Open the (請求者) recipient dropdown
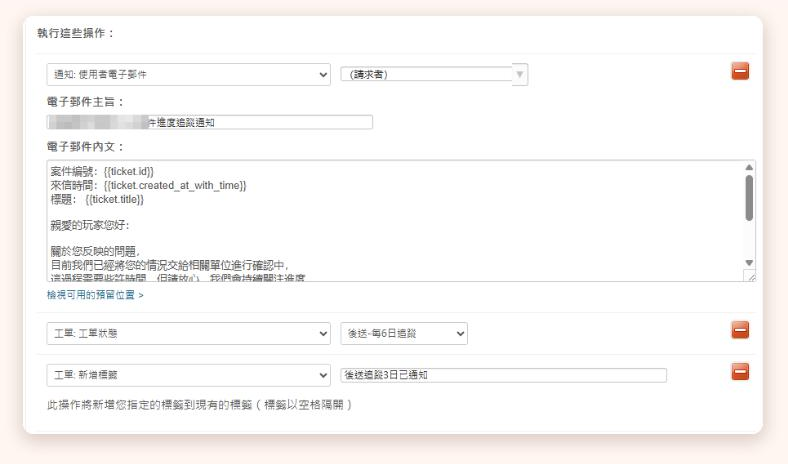The height and width of the screenshot is (464, 788). pyautogui.click(x=434, y=74)
